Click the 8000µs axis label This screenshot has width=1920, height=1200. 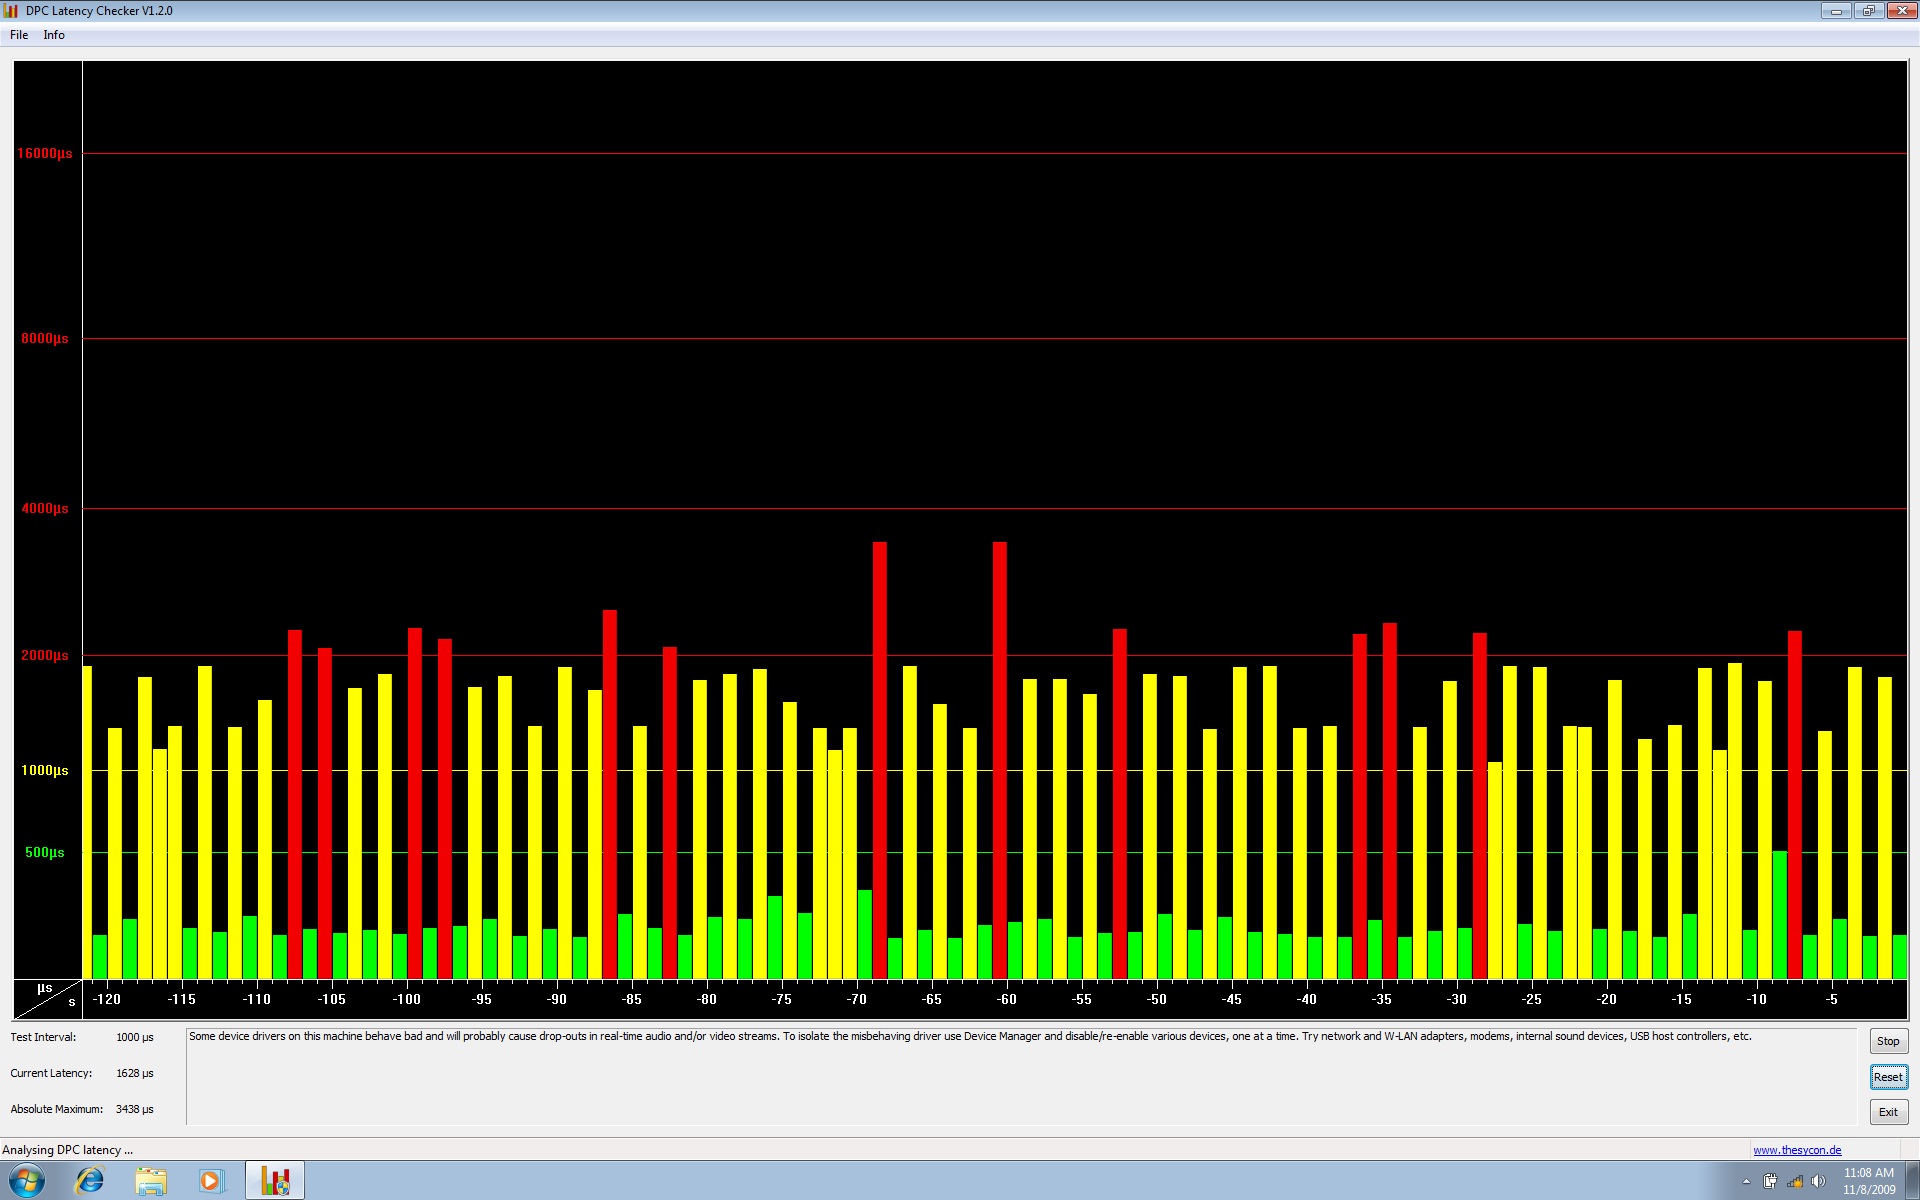coord(45,338)
